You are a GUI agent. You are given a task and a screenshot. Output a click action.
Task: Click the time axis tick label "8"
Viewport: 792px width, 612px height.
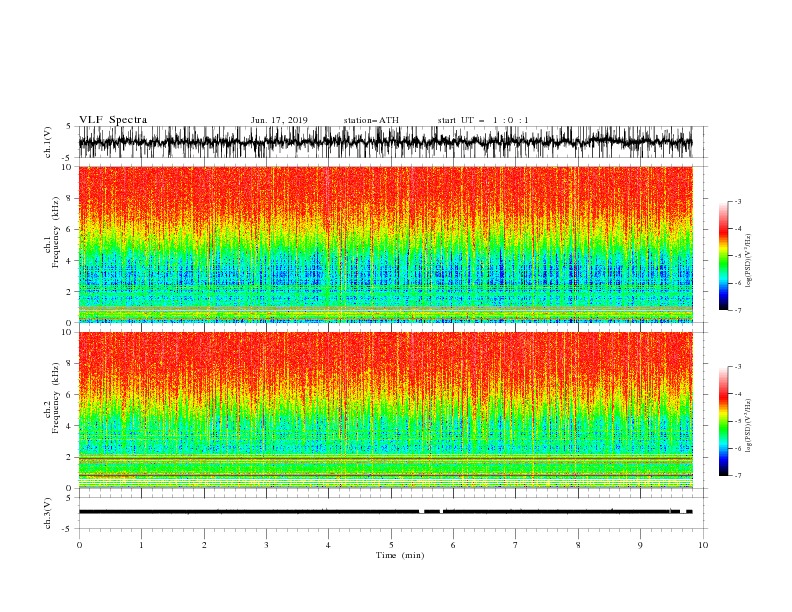(x=578, y=545)
